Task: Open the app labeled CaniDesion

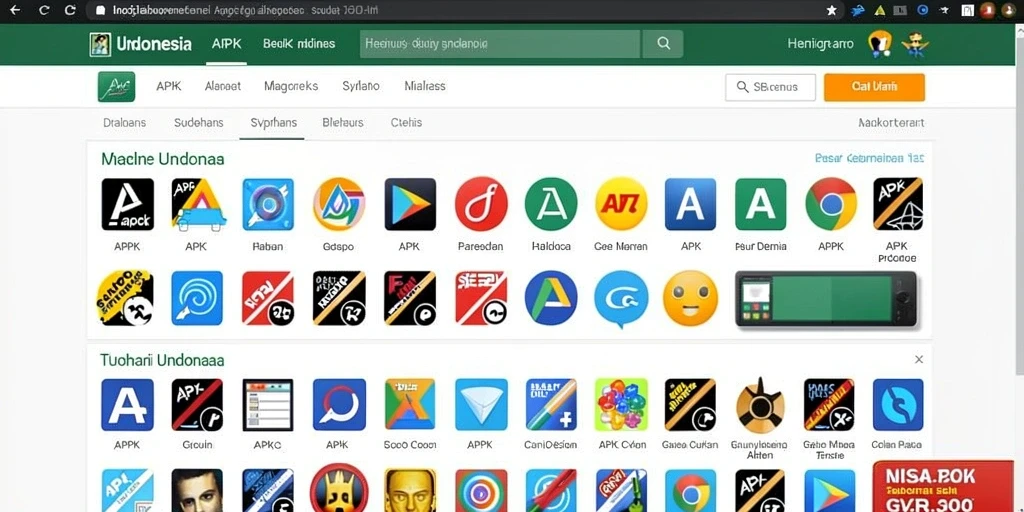Action: coord(551,405)
